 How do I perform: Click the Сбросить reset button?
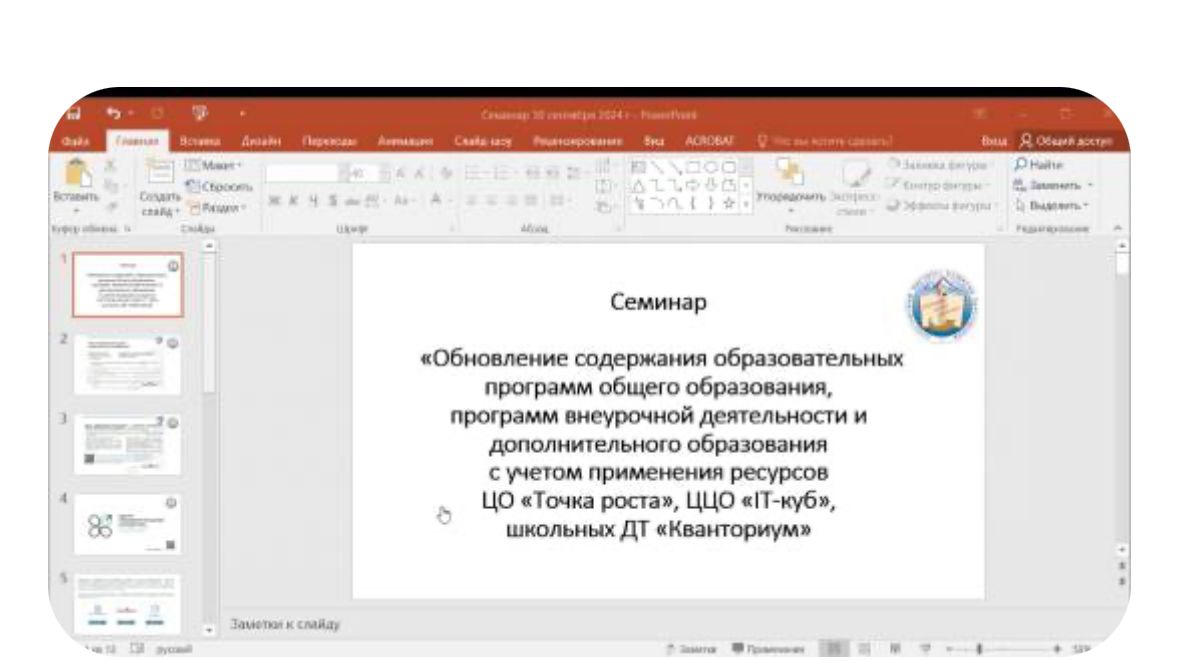point(219,186)
